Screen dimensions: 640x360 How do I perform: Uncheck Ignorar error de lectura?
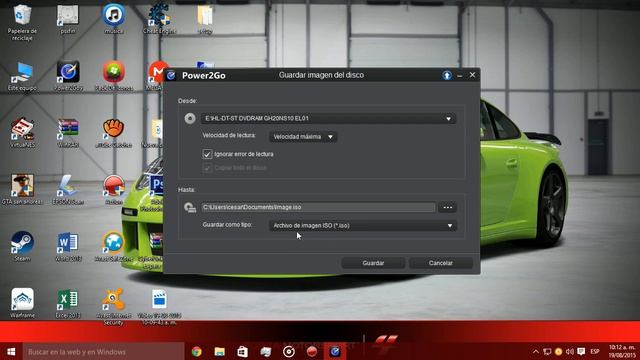pyautogui.click(x=207, y=154)
